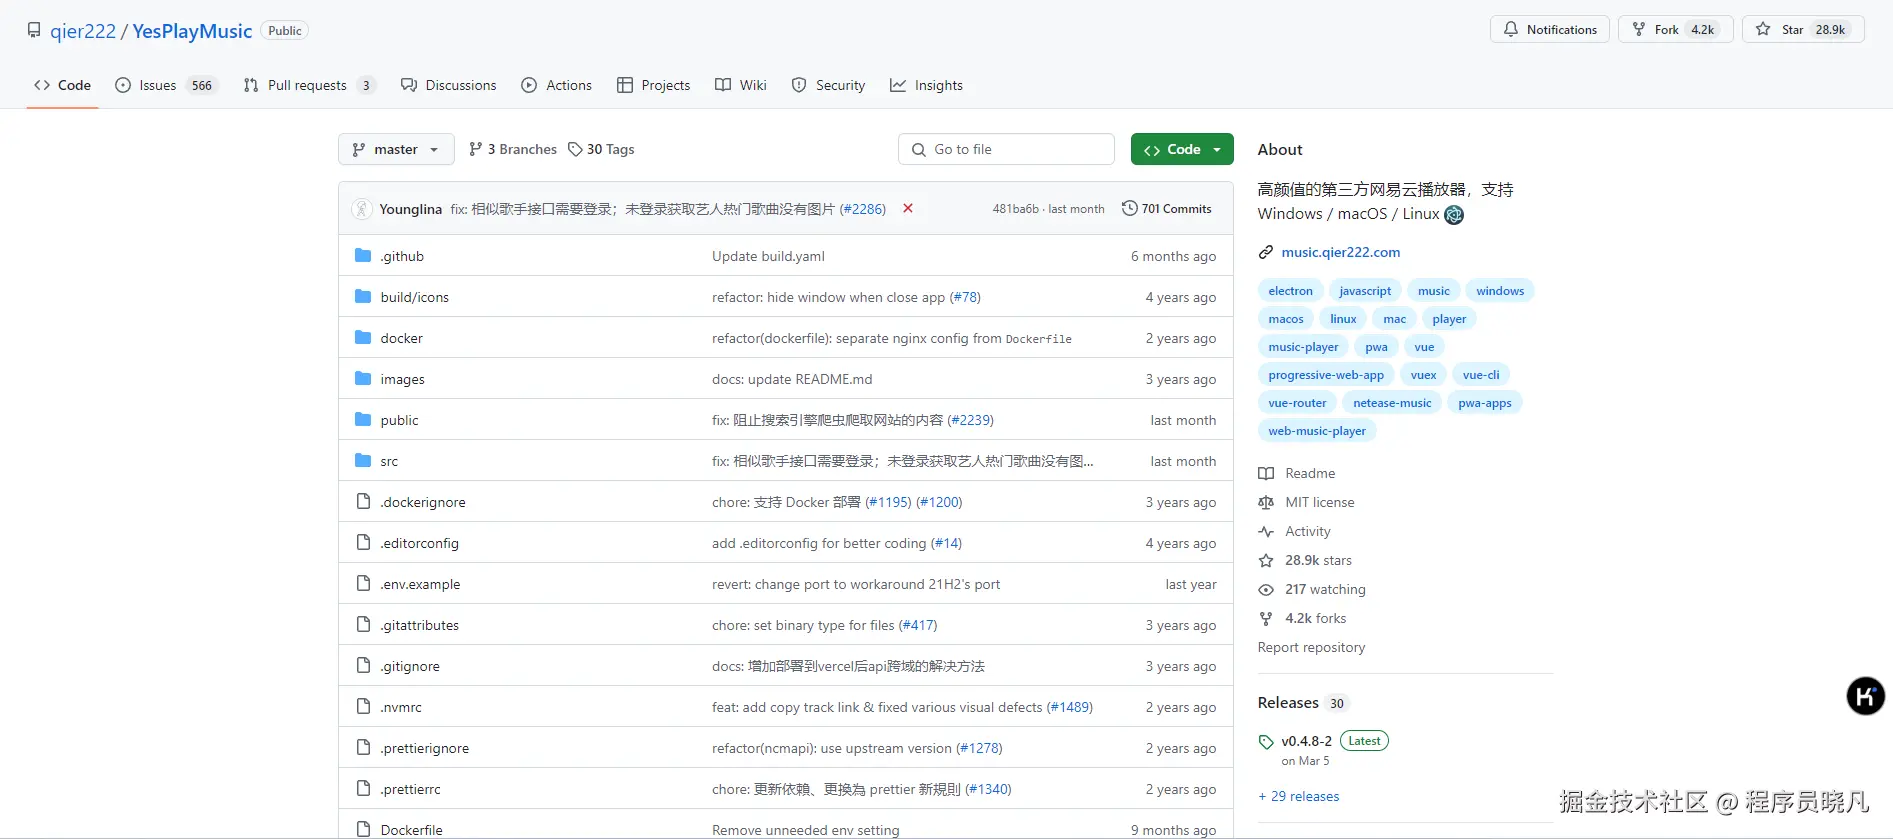Viewport: 1893px width, 839px height.
Task: Open the Update build.yaml commit message
Action: point(768,256)
